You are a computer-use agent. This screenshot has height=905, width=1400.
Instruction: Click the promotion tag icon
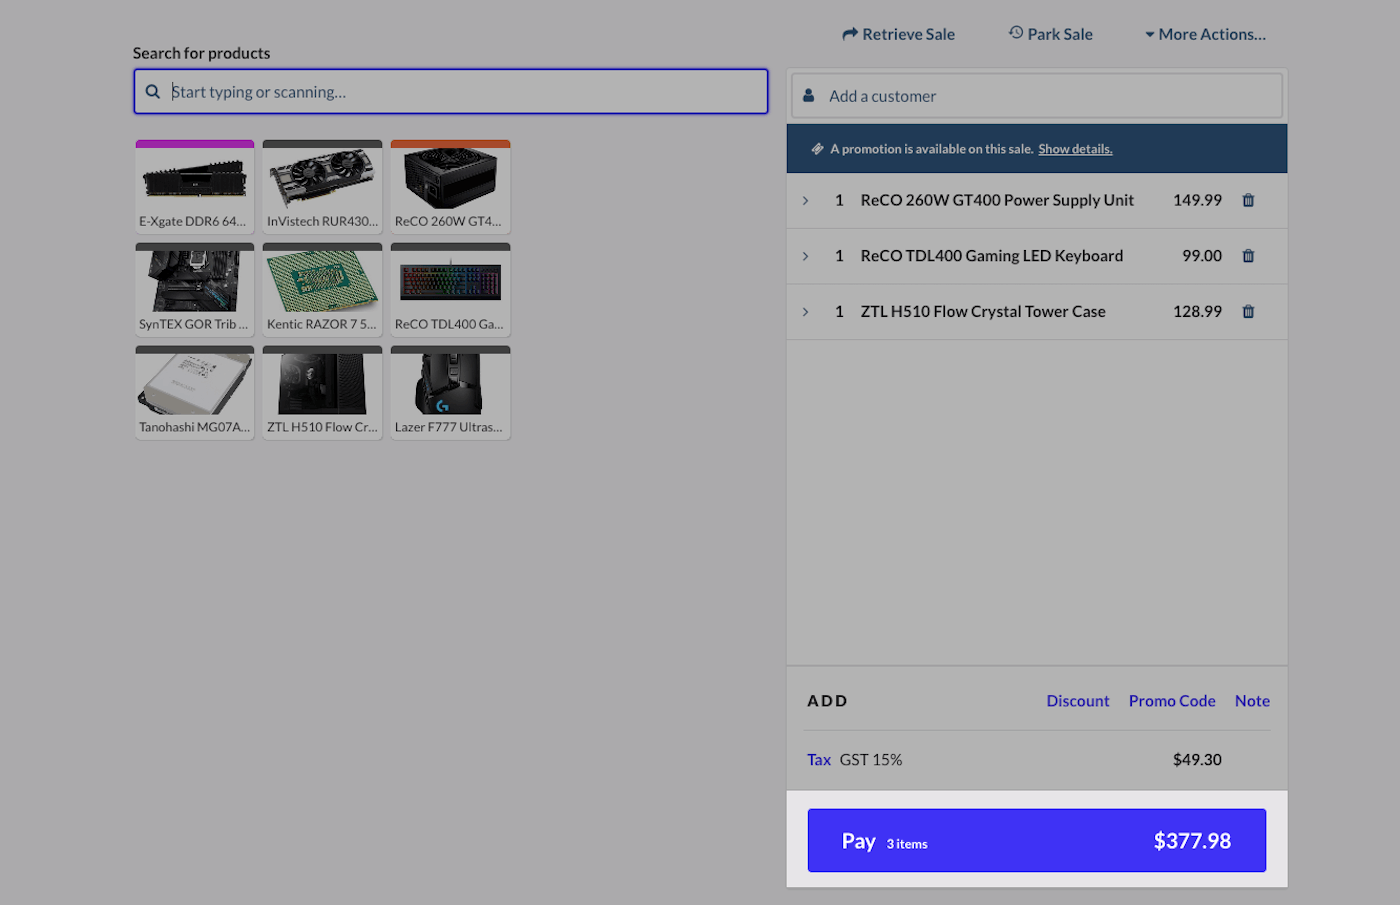pyautogui.click(x=817, y=149)
